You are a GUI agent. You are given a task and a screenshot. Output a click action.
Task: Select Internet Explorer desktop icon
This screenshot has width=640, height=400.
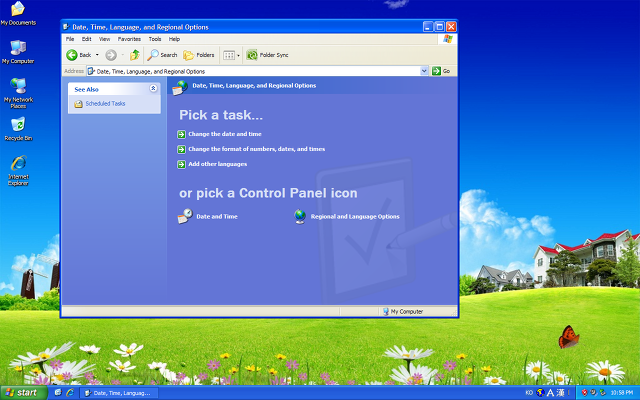[x=18, y=171]
